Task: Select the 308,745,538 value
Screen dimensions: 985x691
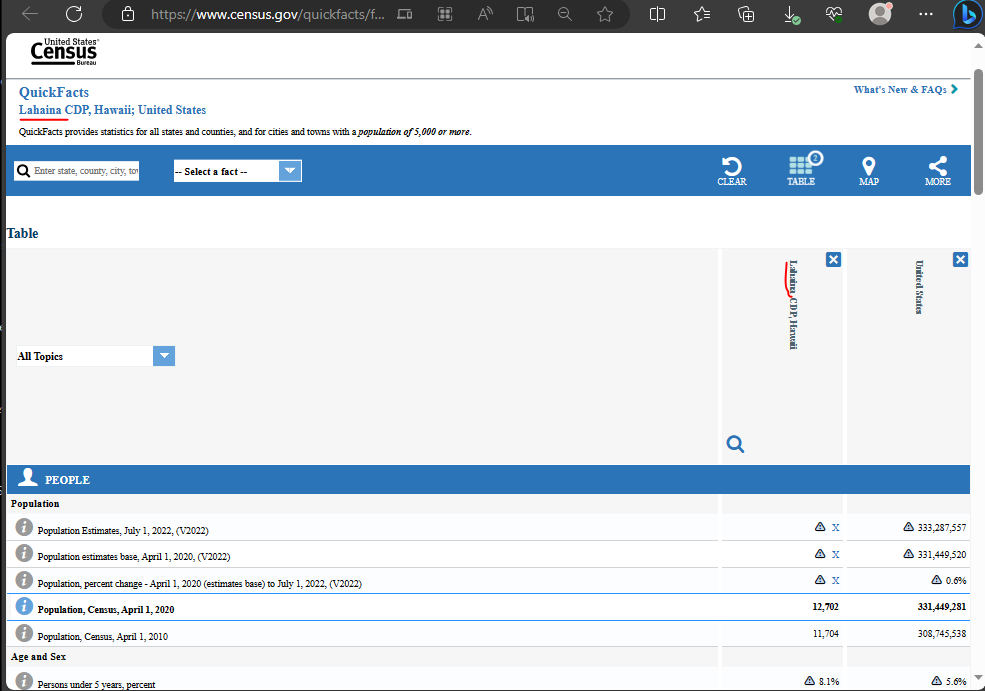Action: click(942, 634)
